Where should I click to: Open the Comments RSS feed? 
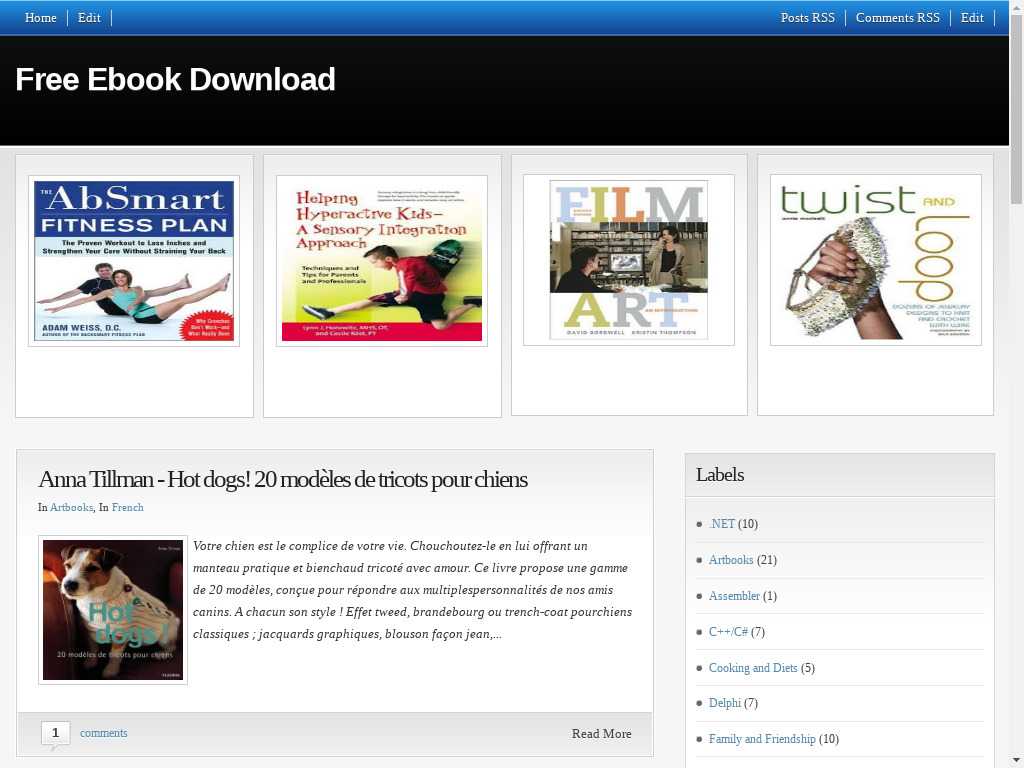click(897, 18)
